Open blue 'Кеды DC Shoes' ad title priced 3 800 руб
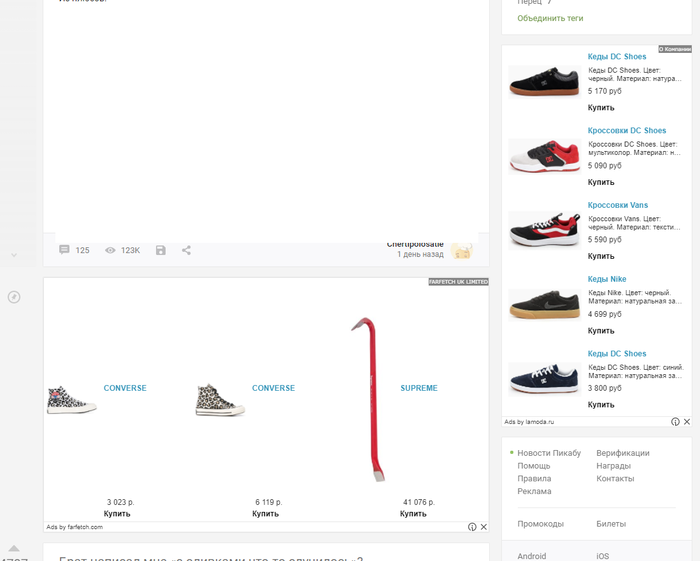Viewport: 700px width, 561px height. click(x=617, y=353)
